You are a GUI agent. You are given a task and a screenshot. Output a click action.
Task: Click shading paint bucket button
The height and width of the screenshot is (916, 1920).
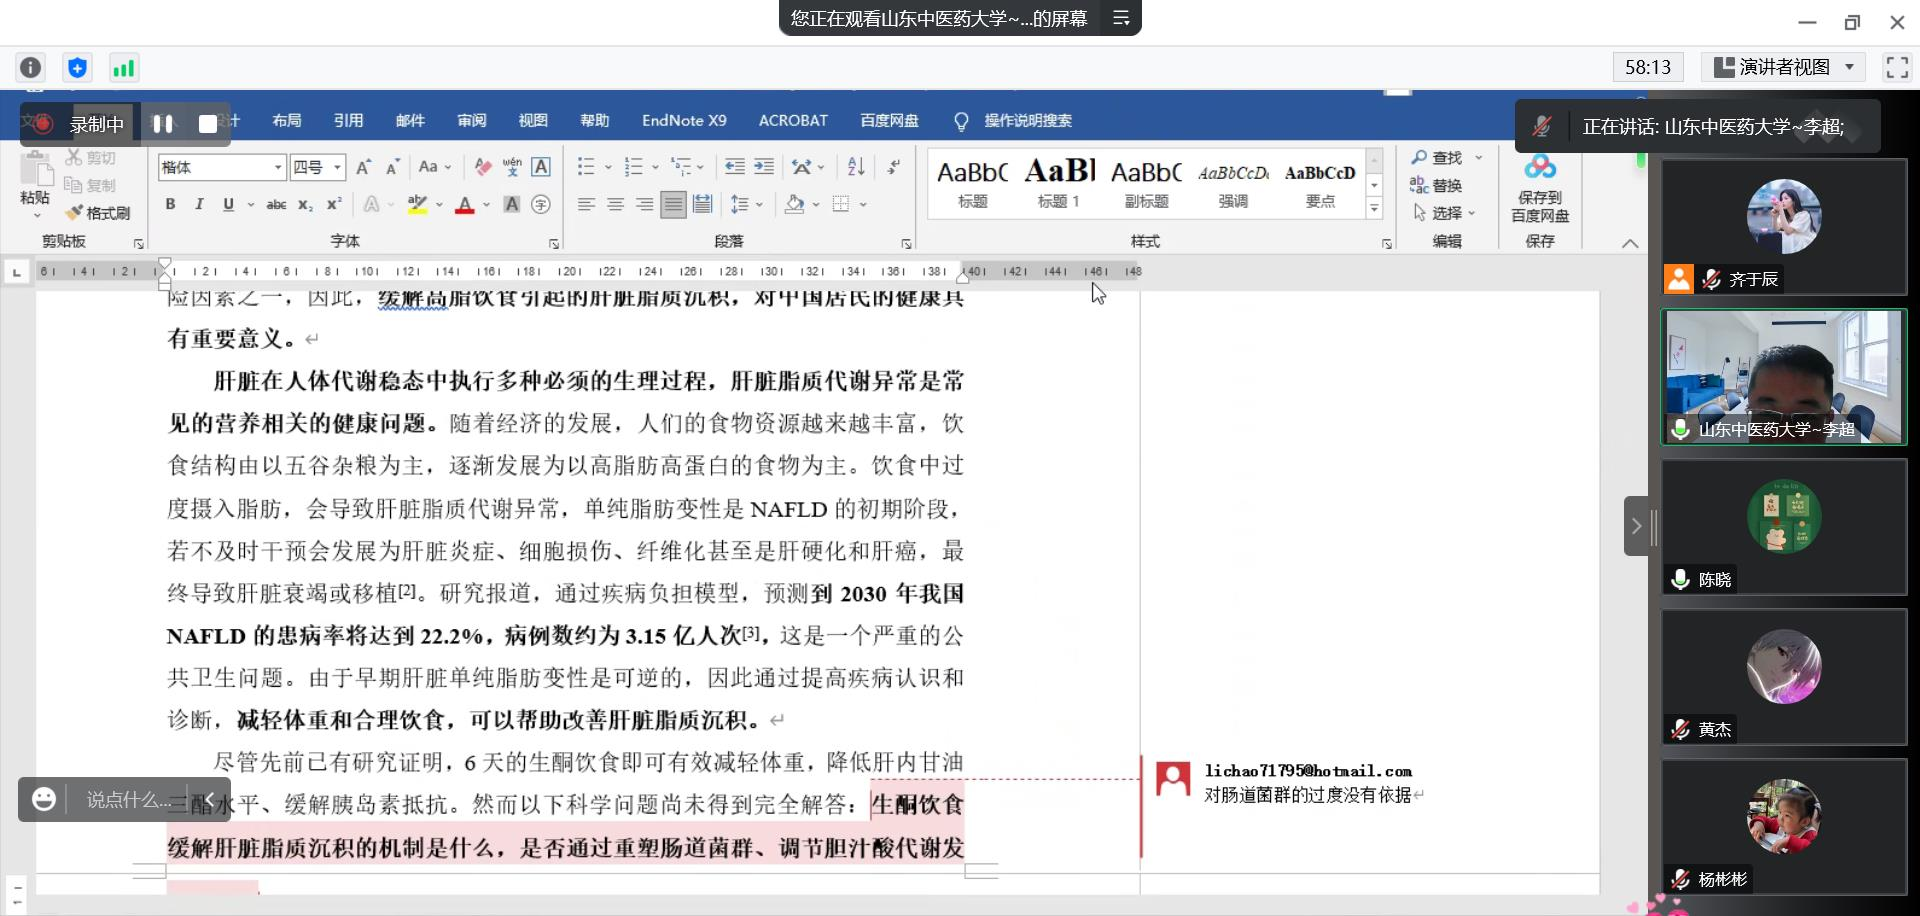[795, 204]
